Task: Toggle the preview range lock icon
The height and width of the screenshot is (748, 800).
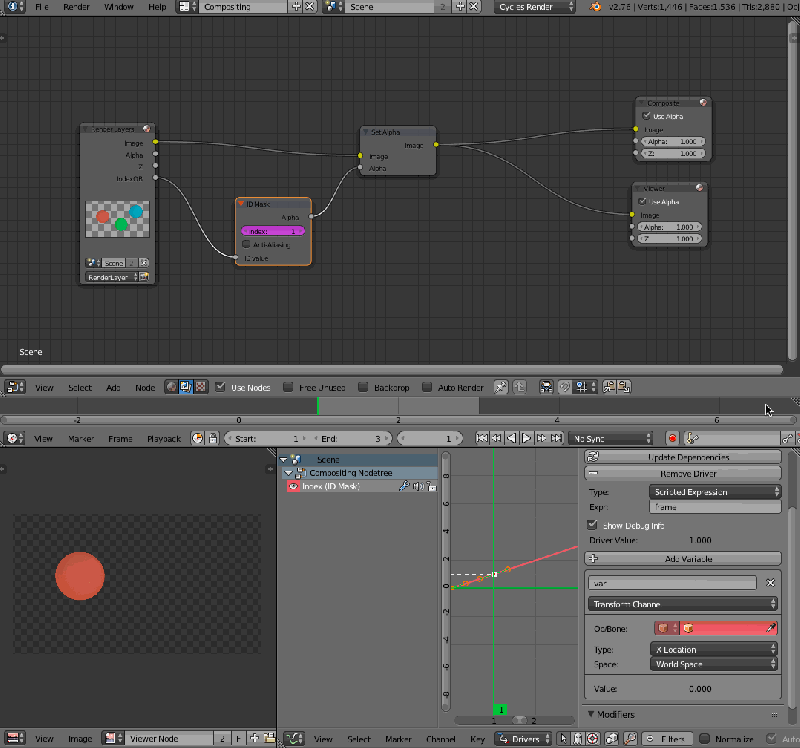Action: click(213, 438)
